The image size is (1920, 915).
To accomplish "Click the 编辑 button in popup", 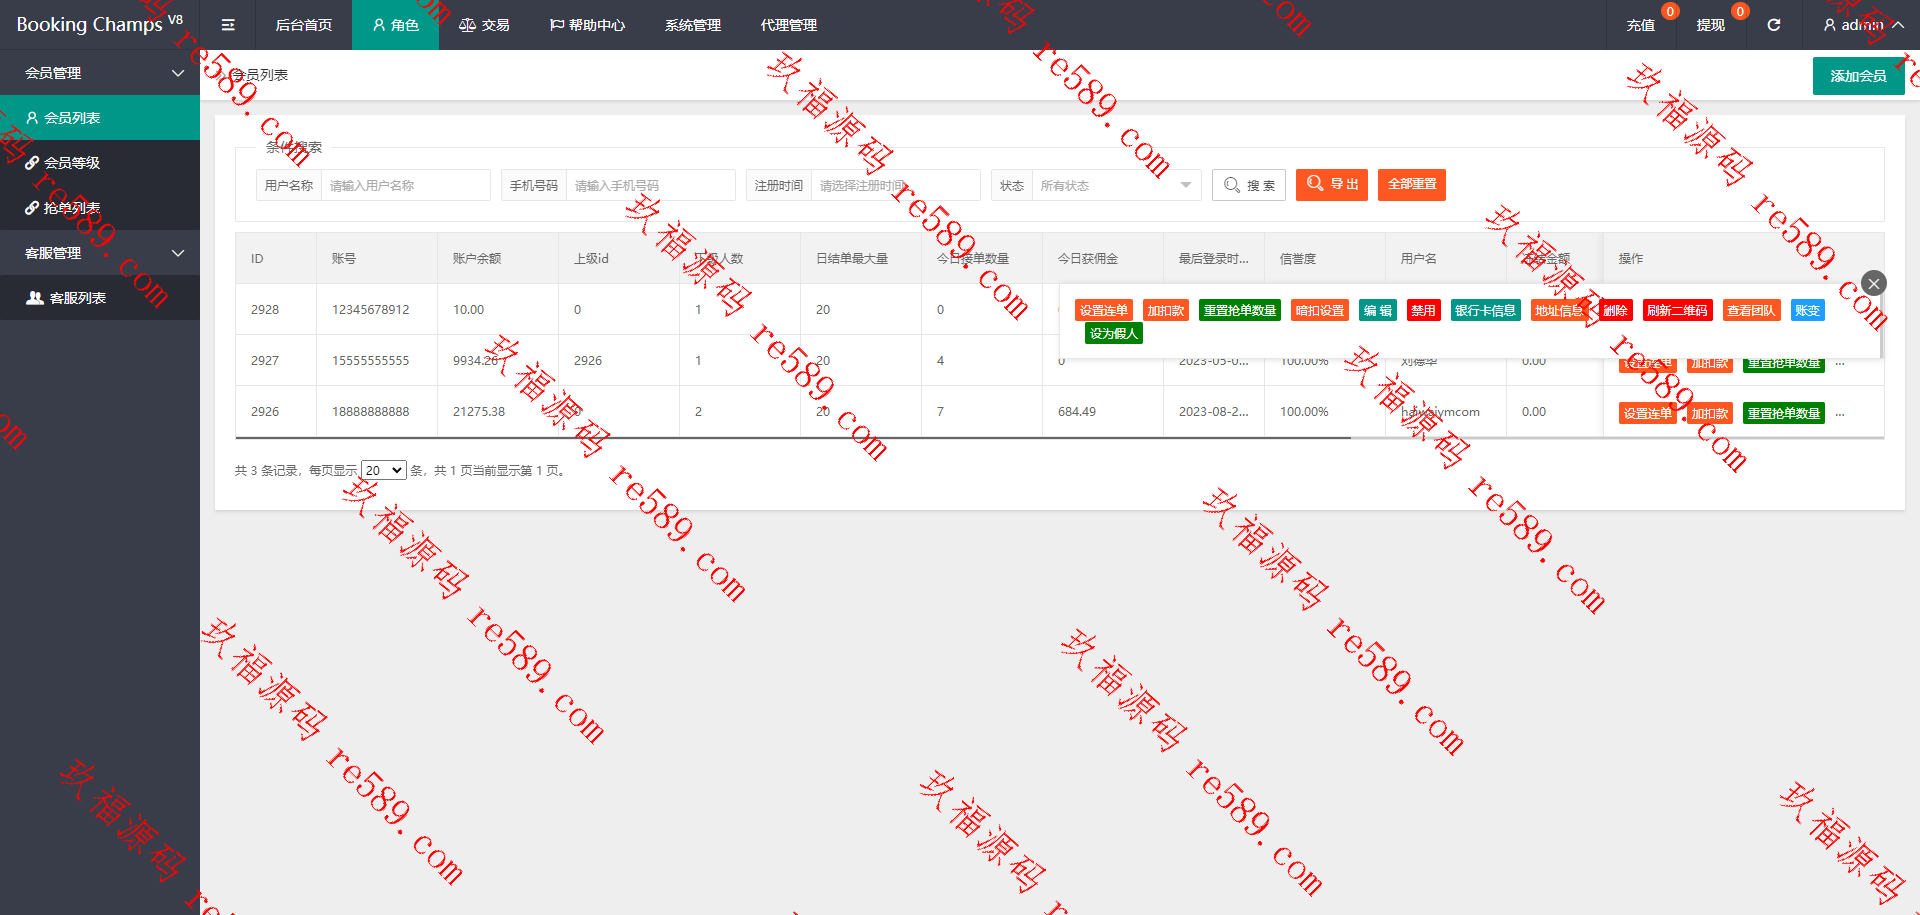I will coord(1378,311).
